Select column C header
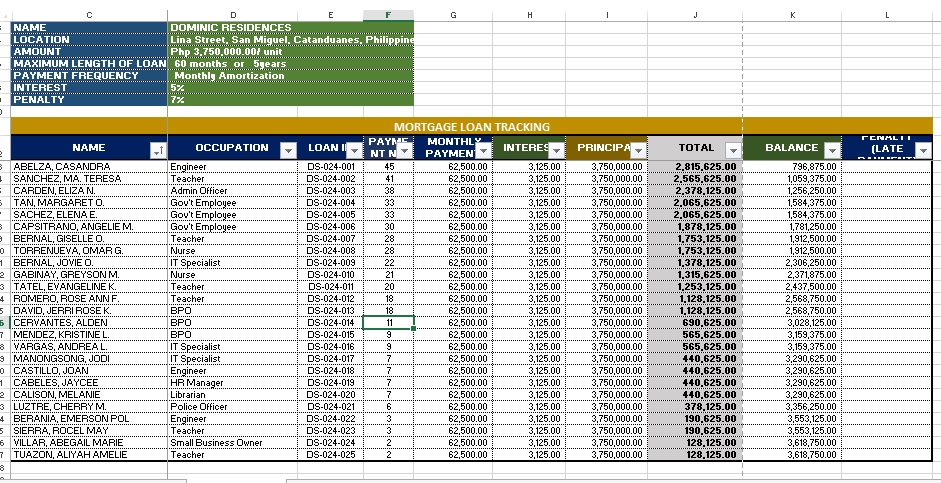The height and width of the screenshot is (483, 941). coord(89,15)
